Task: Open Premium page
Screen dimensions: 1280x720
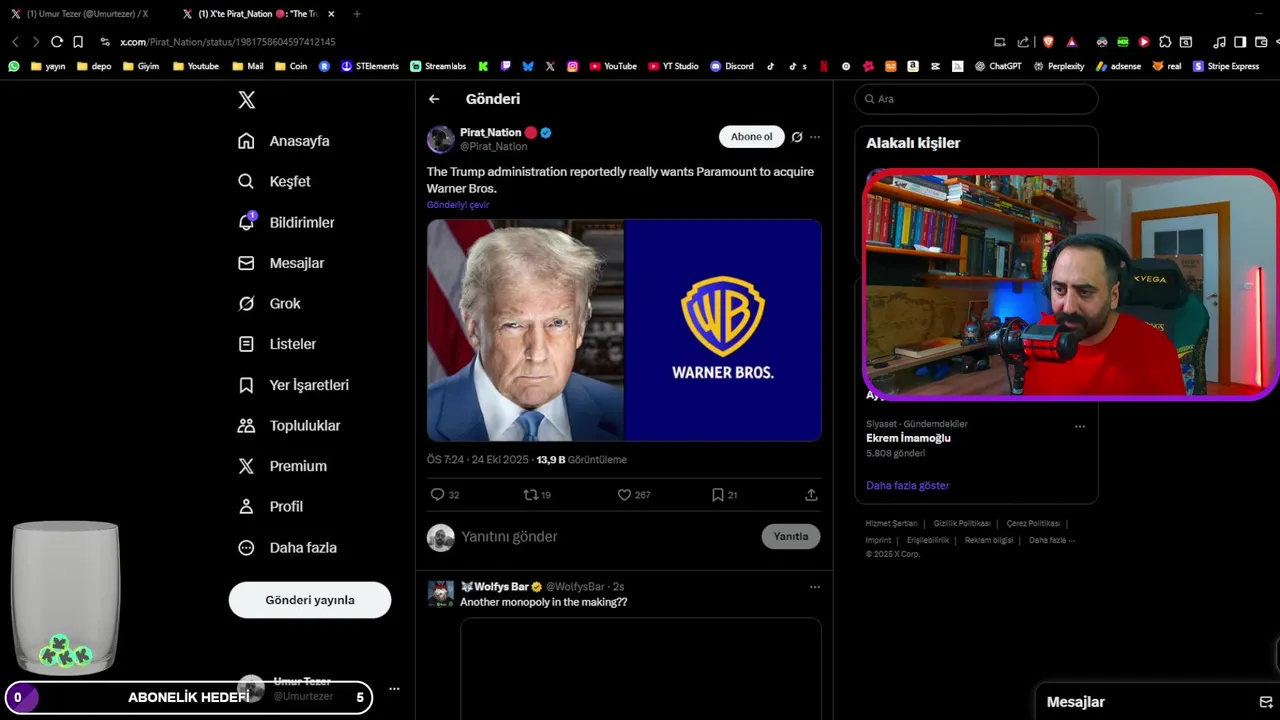Action: pos(282,466)
